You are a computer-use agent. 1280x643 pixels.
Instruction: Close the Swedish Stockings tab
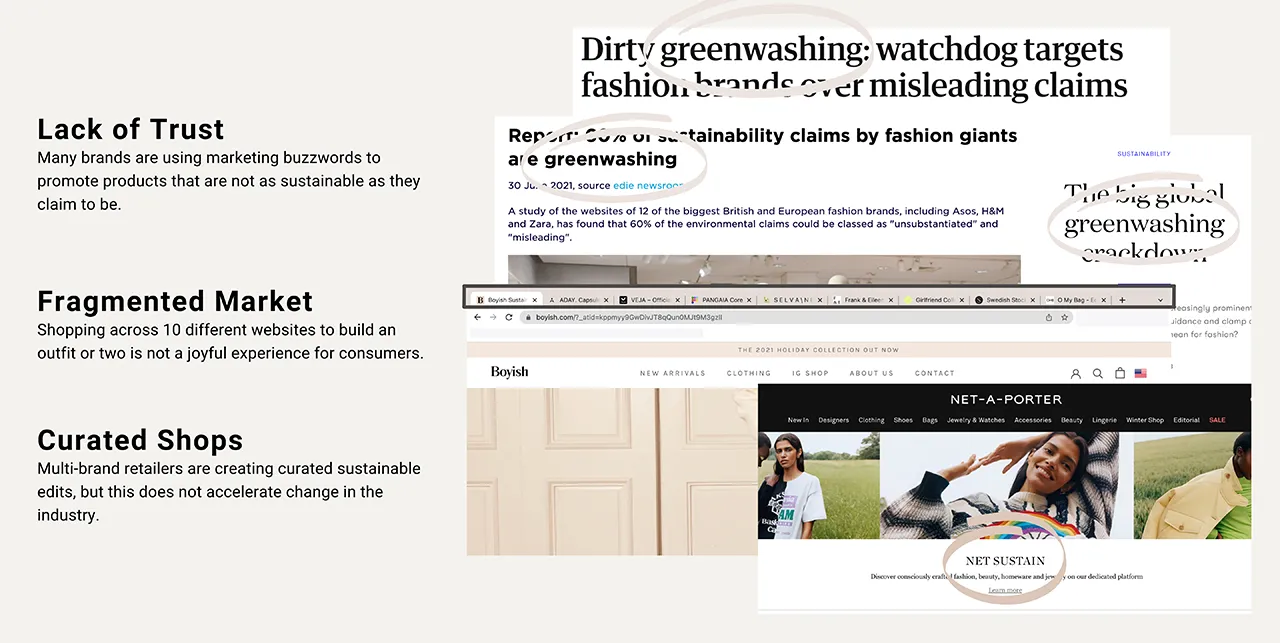(x=1033, y=299)
